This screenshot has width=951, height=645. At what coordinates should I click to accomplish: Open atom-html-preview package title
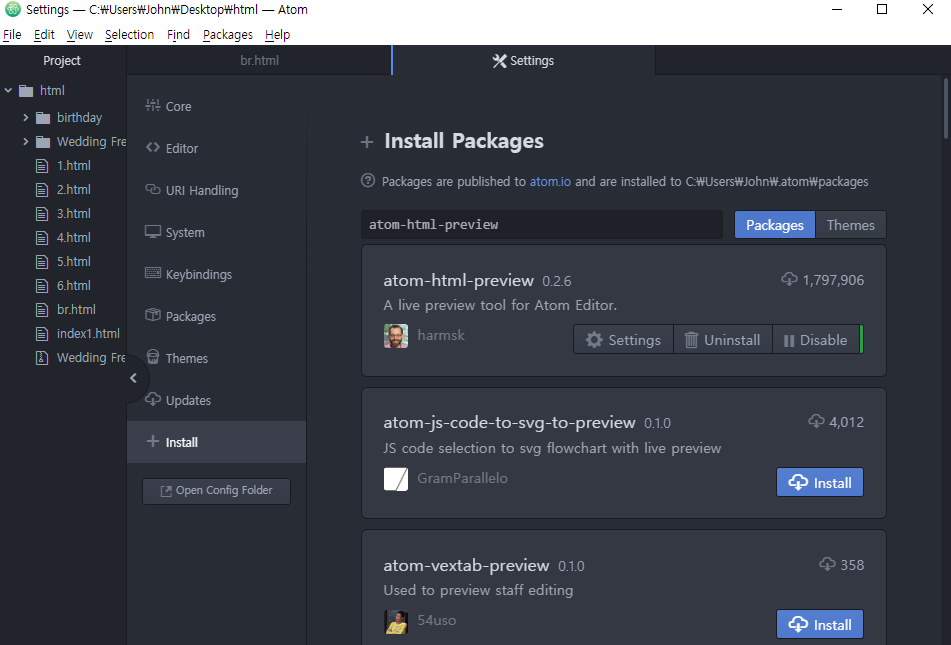coord(459,280)
